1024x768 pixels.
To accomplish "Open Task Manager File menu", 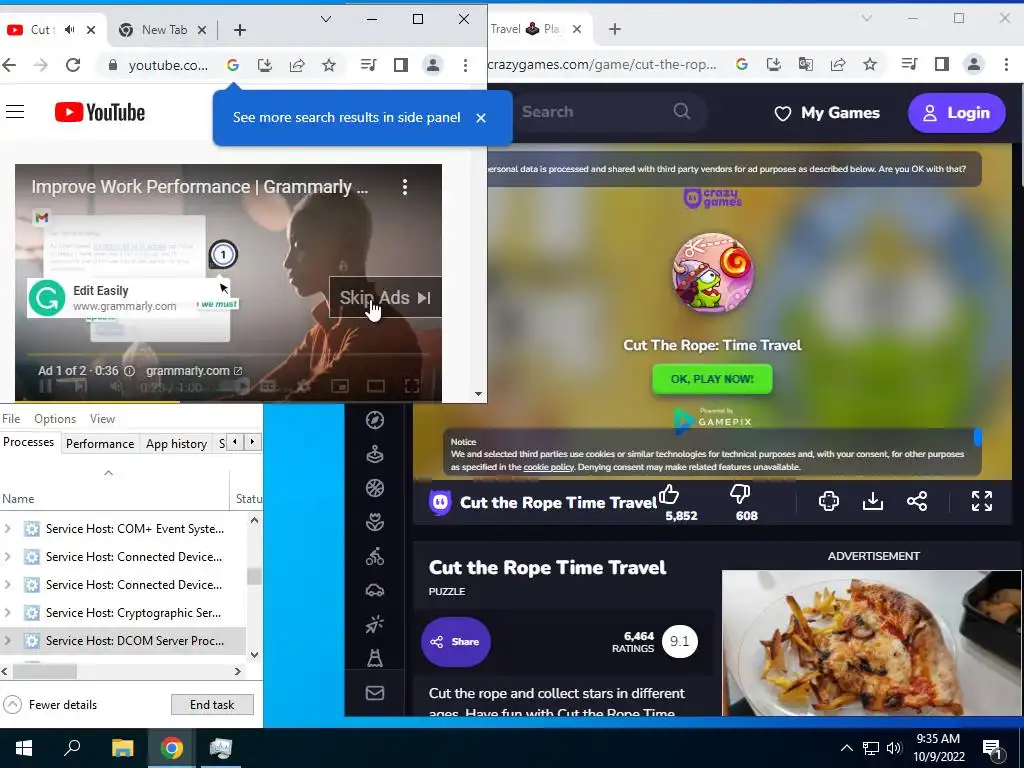I will pyautogui.click(x=11, y=419).
